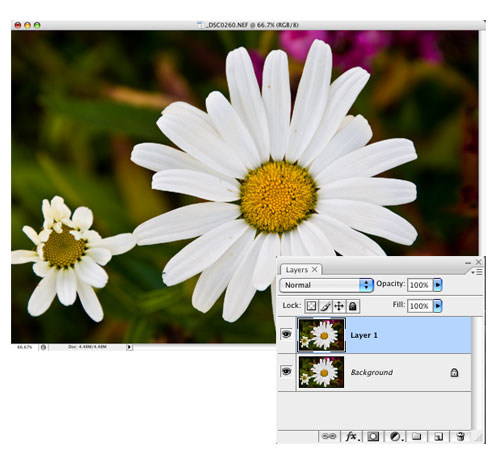Click the Link layers icon

[x=329, y=436]
